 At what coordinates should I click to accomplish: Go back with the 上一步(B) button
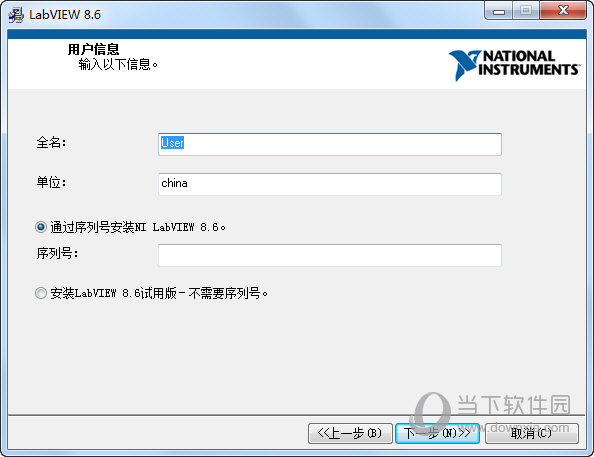click(x=350, y=433)
